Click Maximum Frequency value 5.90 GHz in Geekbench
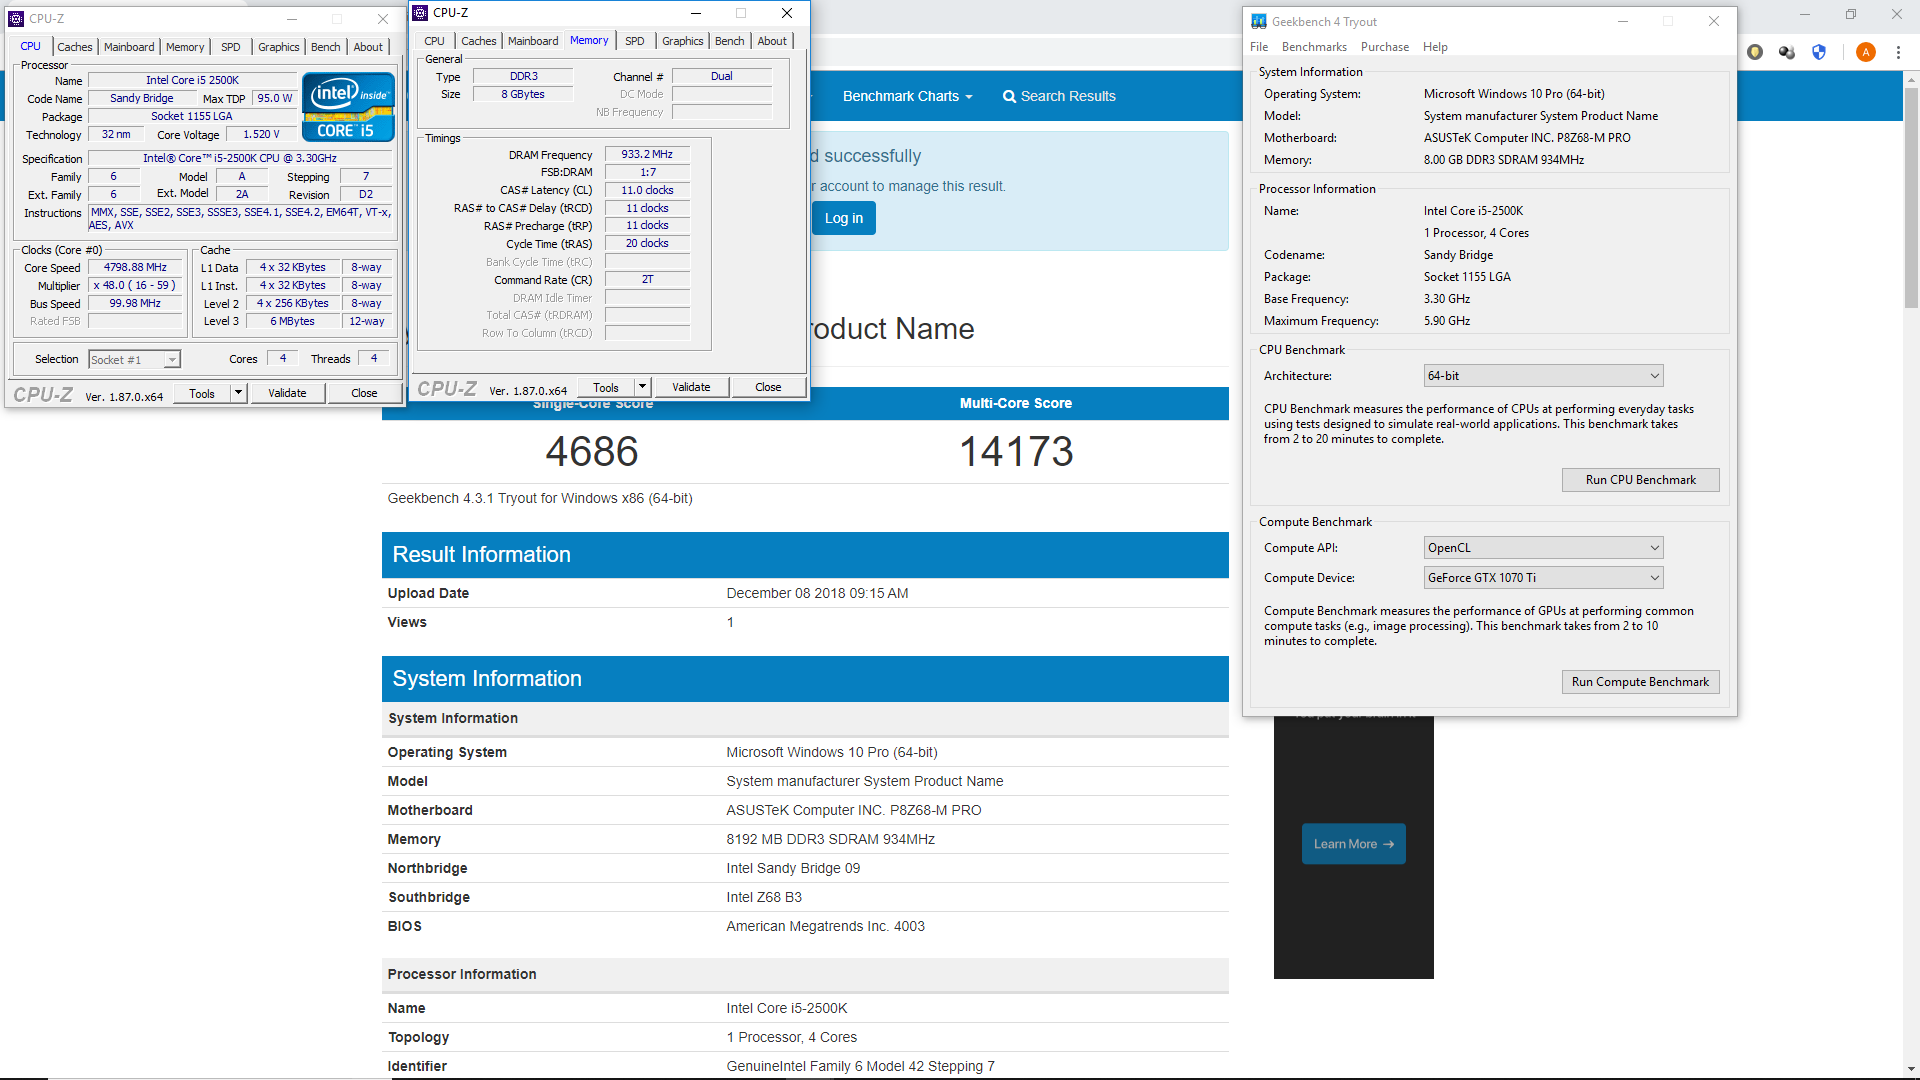Viewport: 1920px width, 1080px height. coord(1447,321)
